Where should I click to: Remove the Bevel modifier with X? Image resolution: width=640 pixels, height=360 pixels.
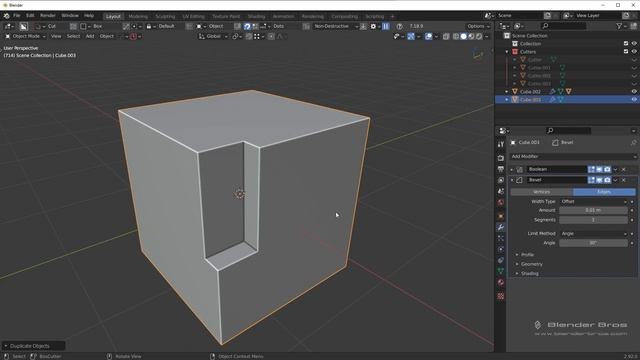click(x=624, y=180)
